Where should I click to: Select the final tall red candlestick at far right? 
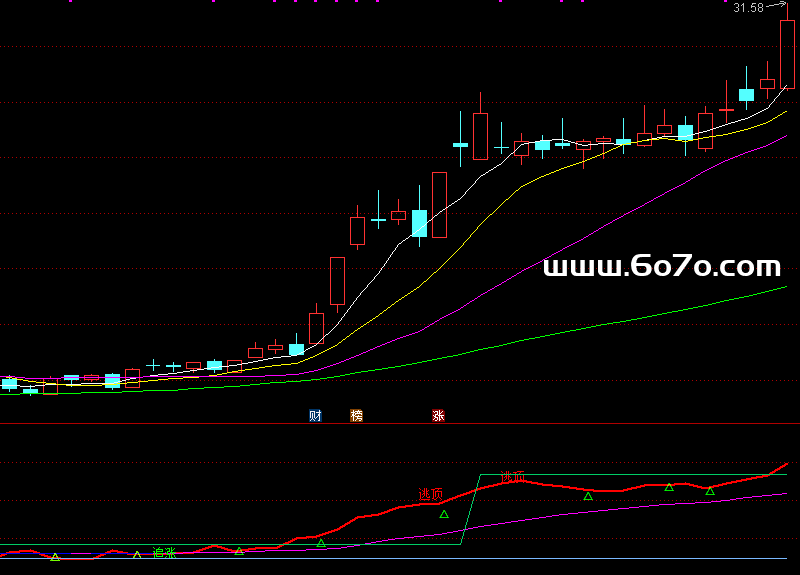(787, 55)
